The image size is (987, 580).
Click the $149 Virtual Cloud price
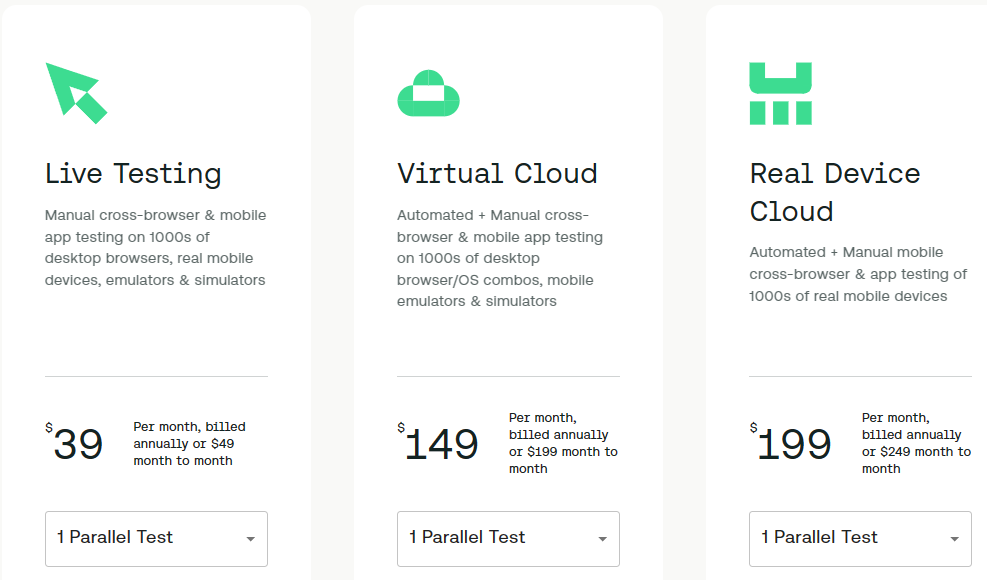tap(438, 442)
